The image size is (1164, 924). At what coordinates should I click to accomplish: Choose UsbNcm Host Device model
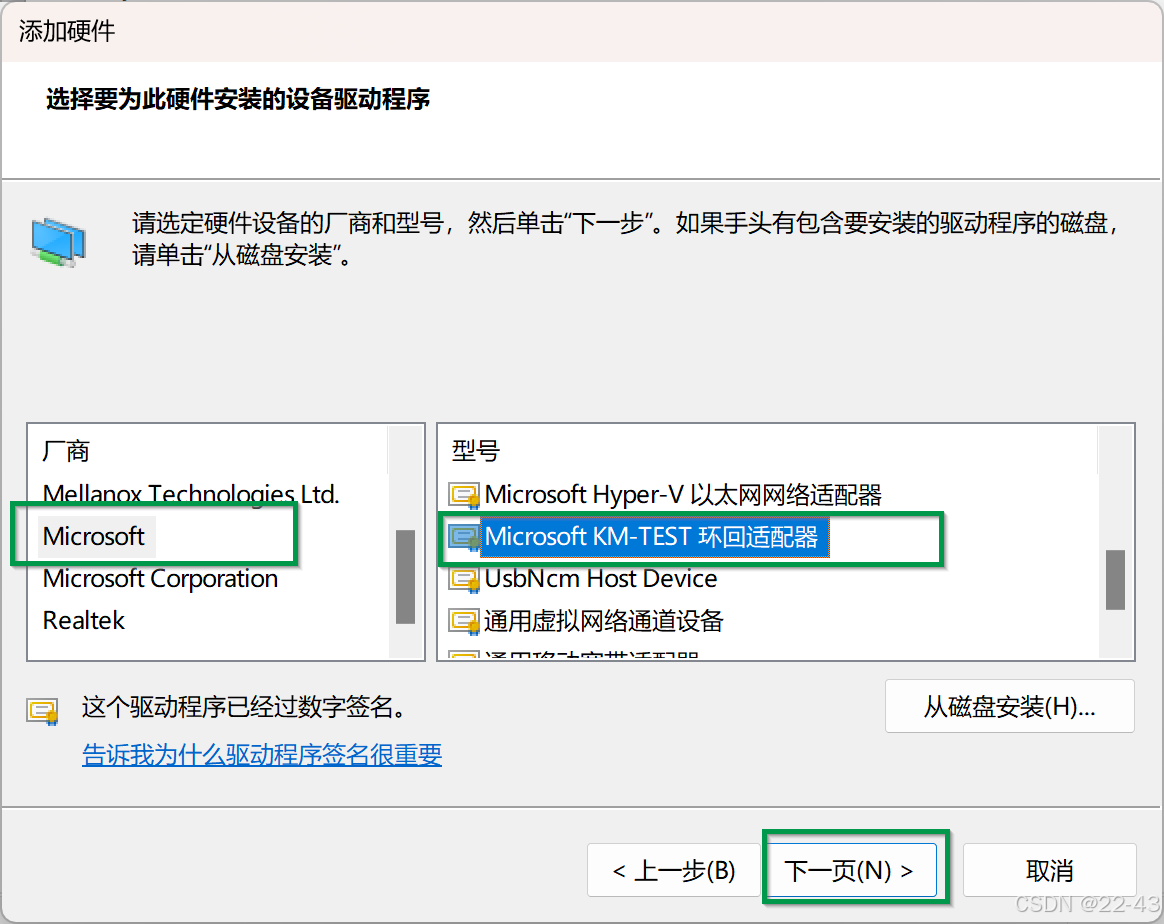pos(601,578)
